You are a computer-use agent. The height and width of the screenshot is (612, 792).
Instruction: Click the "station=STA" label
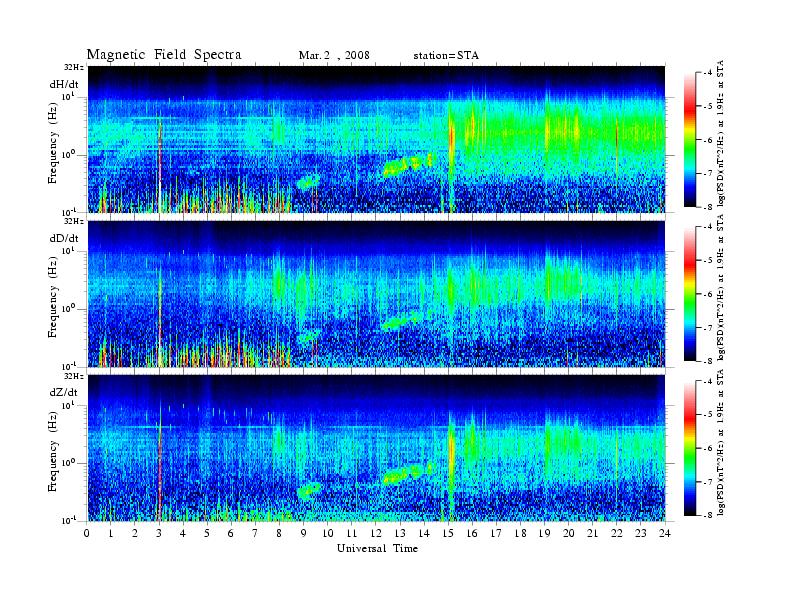[x=446, y=56]
